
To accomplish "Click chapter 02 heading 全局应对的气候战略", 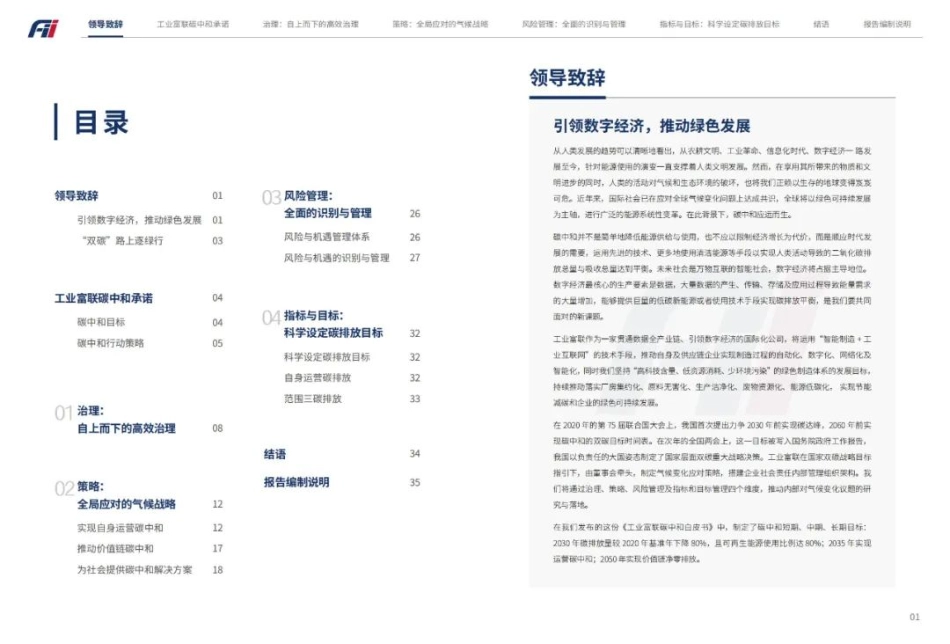I will (126, 504).
